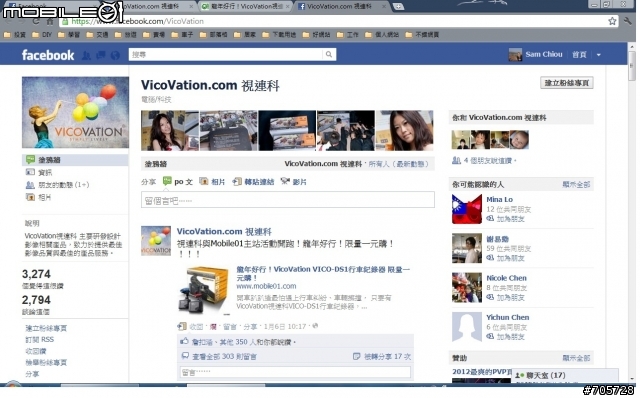Click the comment field under the post
Image resolution: width=640 pixels, height=398 pixels.
[295, 372]
